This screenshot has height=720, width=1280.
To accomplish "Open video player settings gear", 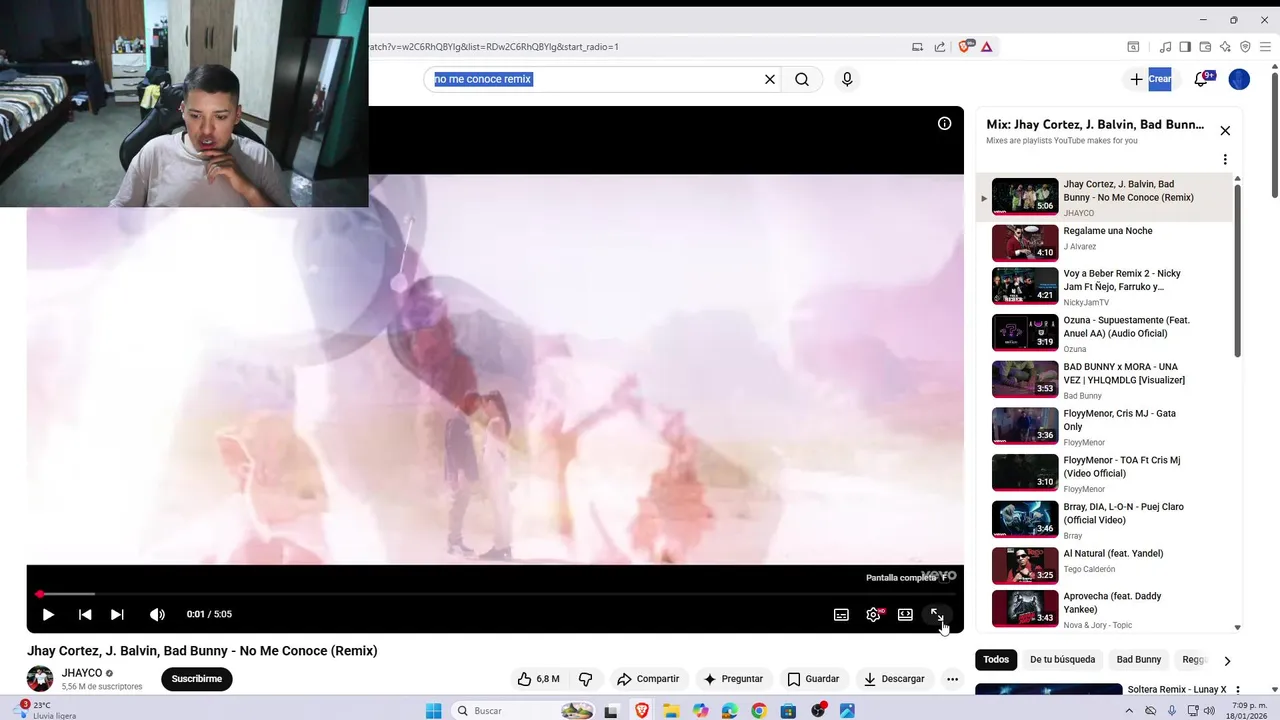I will click(x=873, y=614).
